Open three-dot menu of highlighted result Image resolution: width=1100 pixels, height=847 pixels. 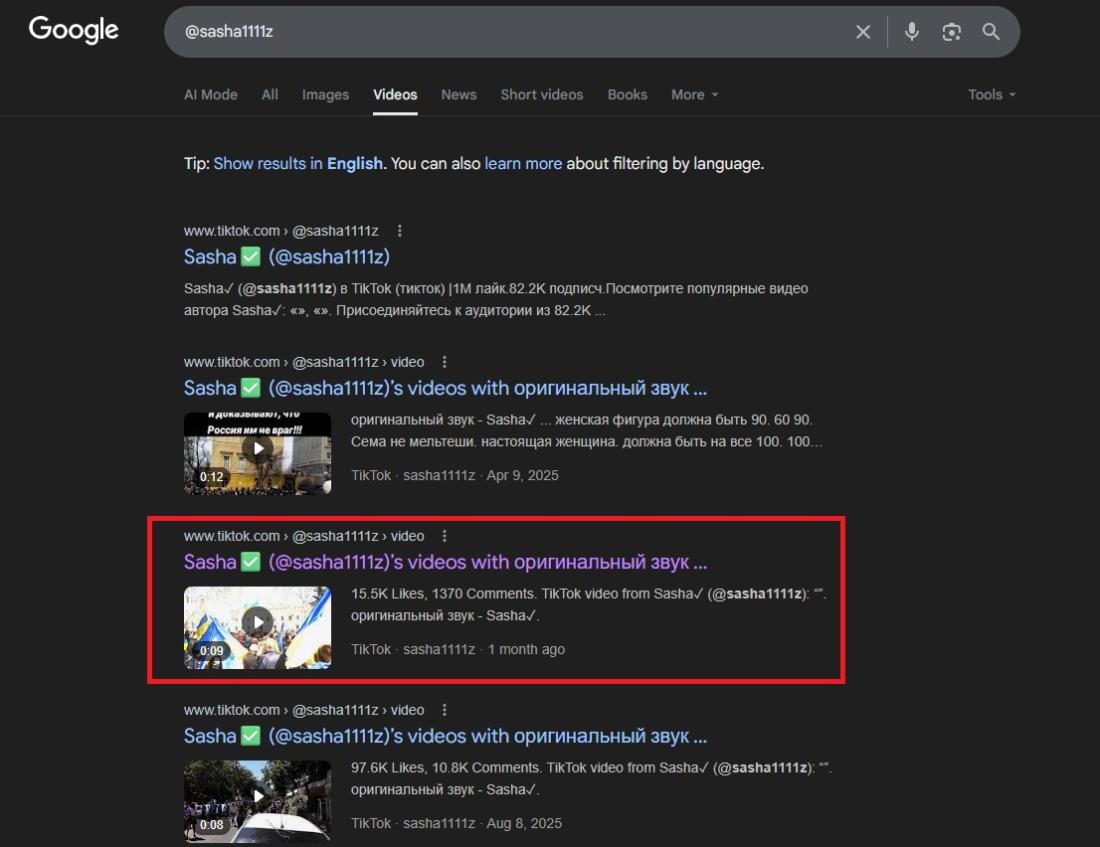(445, 536)
